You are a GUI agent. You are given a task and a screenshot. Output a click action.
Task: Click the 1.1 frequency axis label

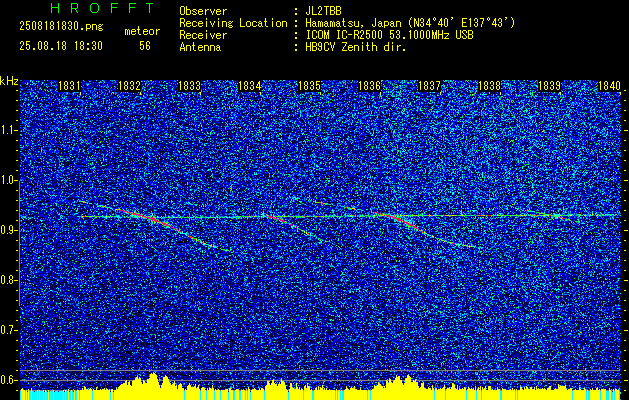pos(9,130)
